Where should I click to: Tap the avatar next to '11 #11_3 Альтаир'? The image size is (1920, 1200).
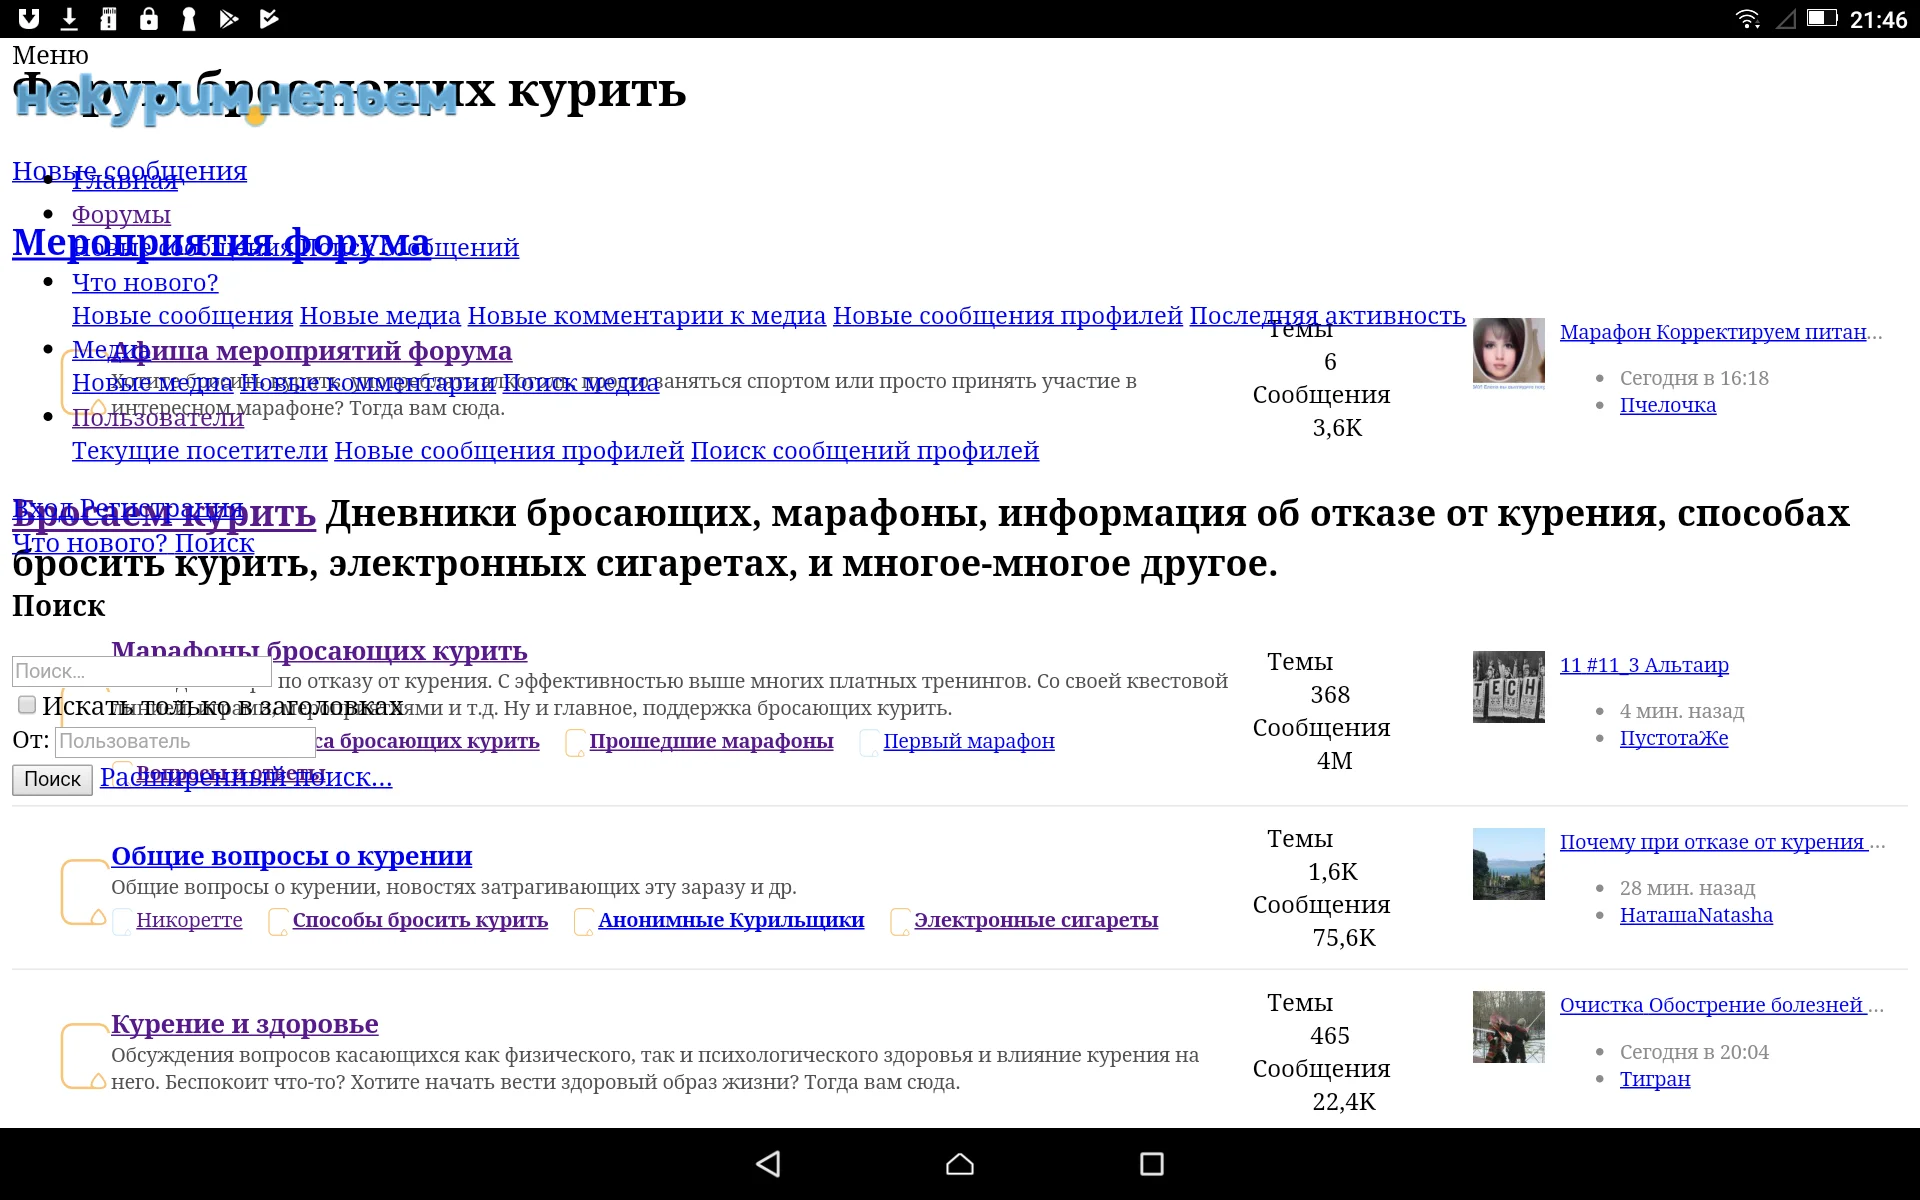[1507, 687]
